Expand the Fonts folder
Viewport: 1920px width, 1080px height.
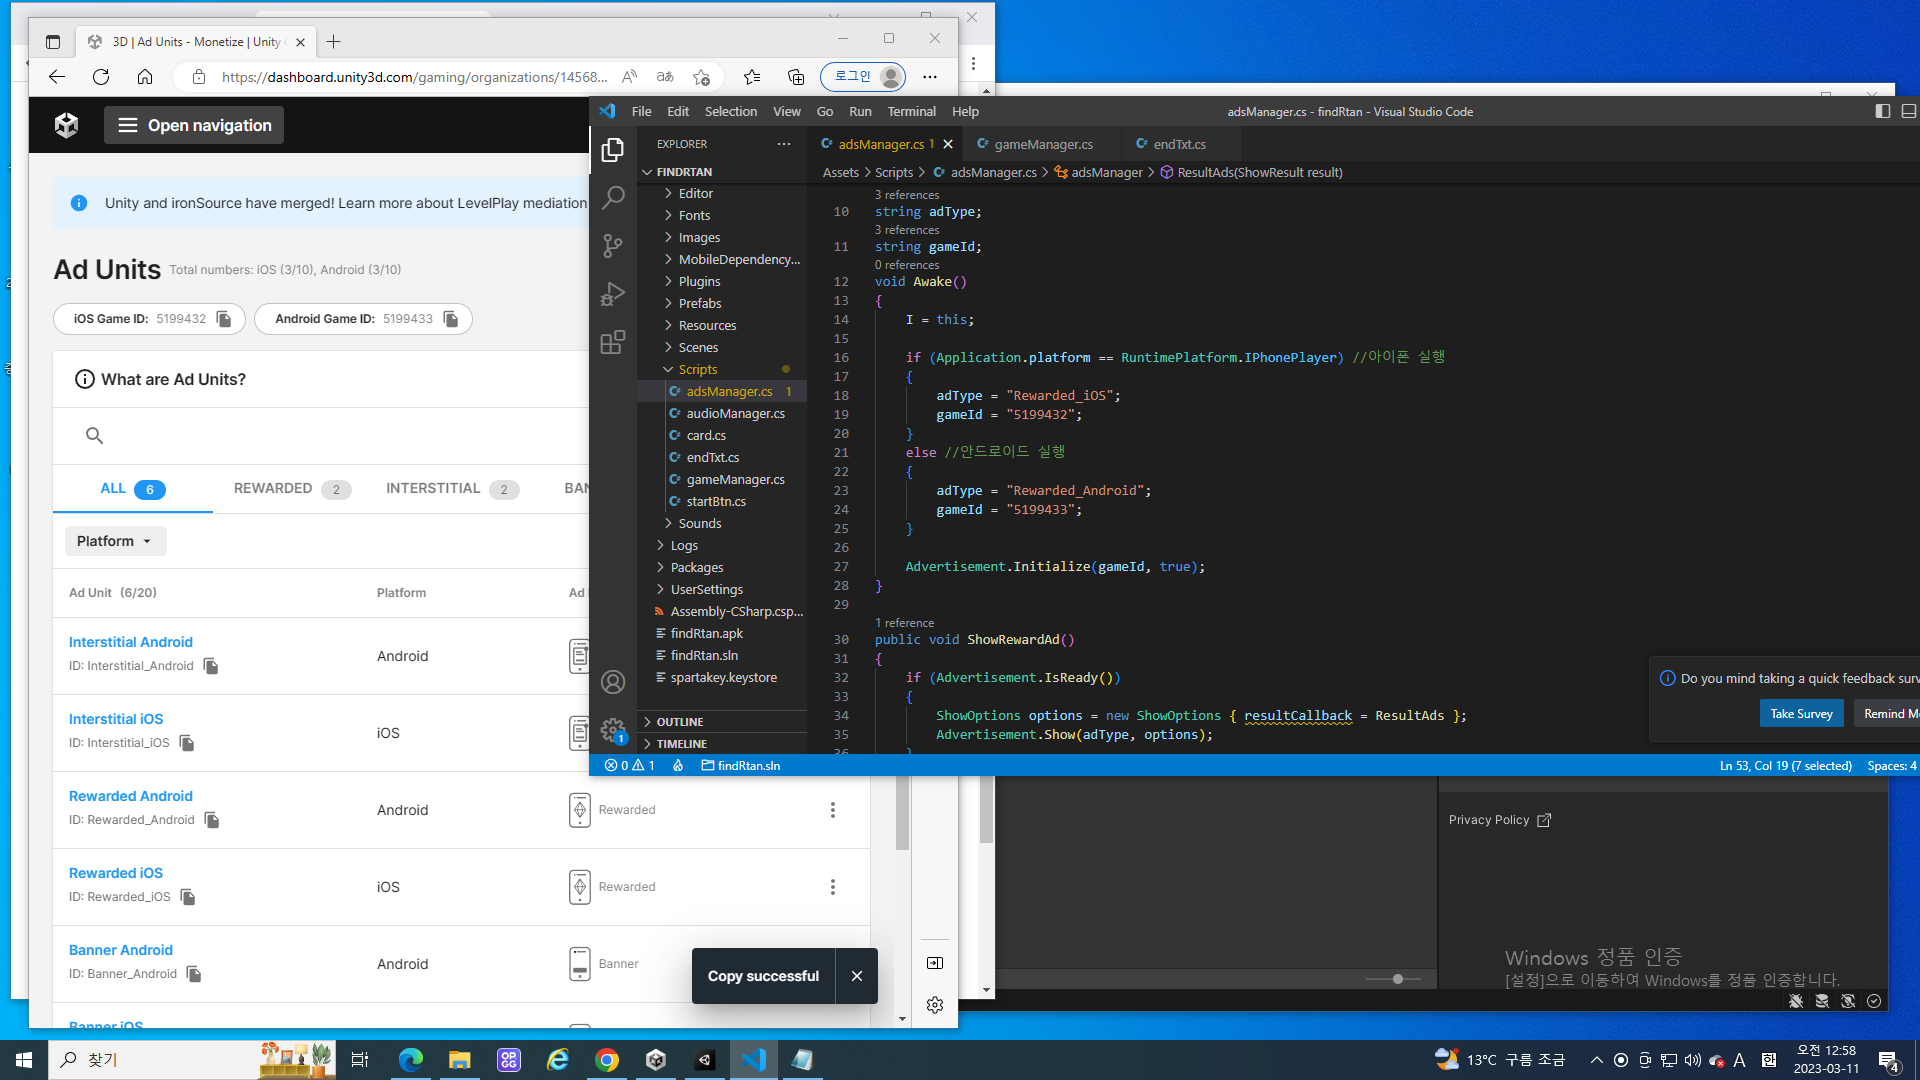point(694,216)
